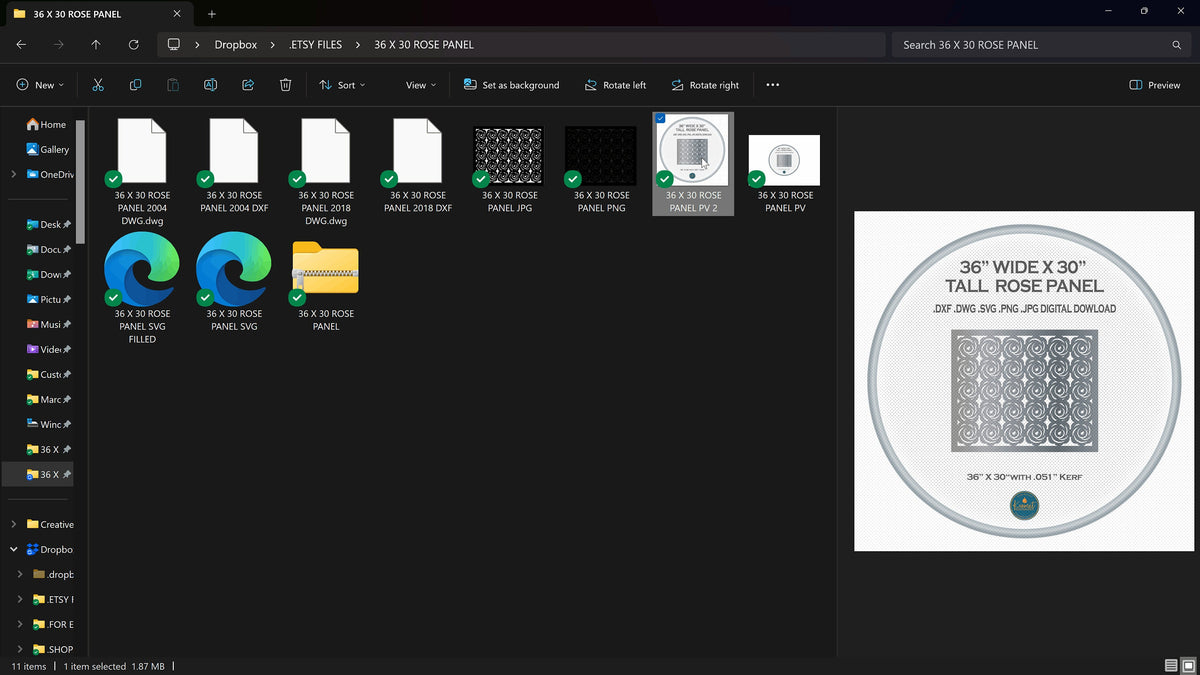Select the 36 X 30 ROSE PANEL window tab
The image size is (1200, 675).
[x=97, y=14]
